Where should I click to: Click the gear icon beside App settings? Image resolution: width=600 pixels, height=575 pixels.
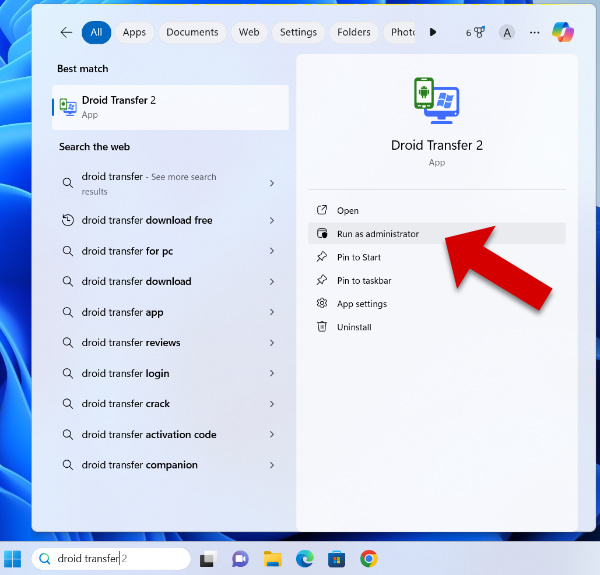322,303
